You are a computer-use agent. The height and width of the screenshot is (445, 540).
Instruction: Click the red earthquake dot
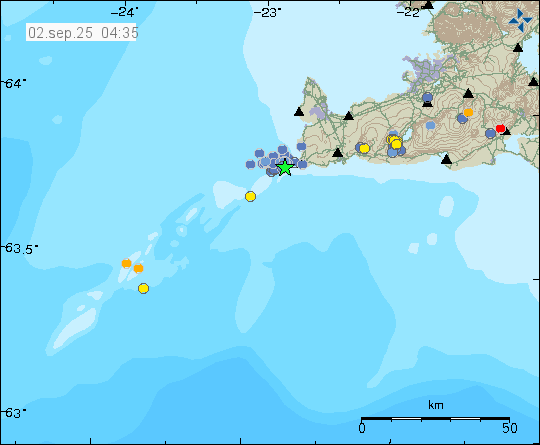[500, 128]
